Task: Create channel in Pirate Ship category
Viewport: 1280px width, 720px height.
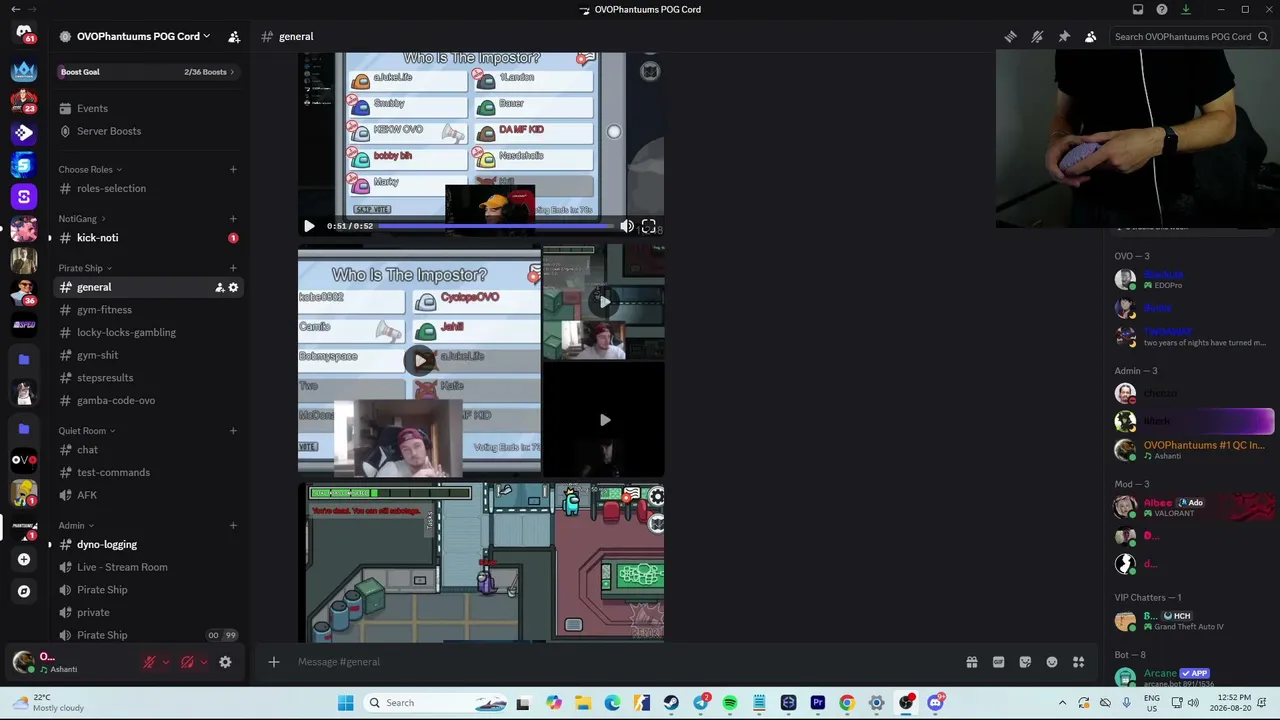Action: click(x=233, y=268)
